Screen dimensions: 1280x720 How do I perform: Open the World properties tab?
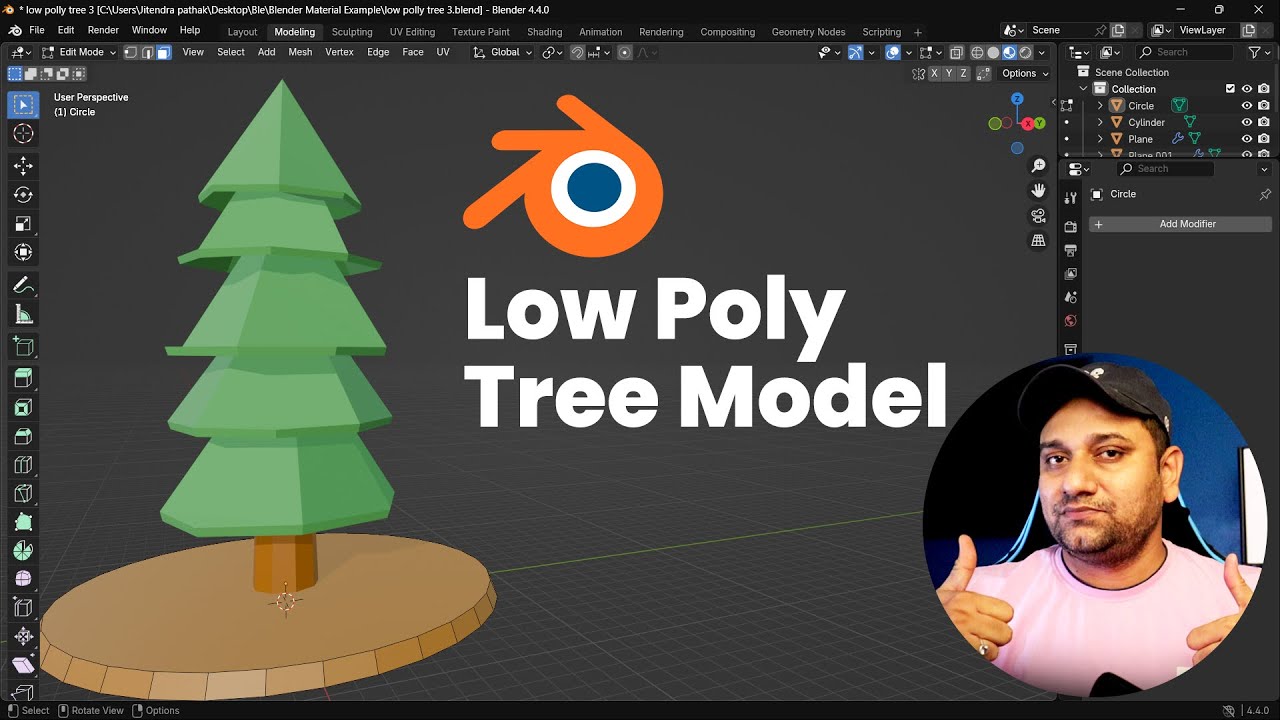[x=1071, y=321]
